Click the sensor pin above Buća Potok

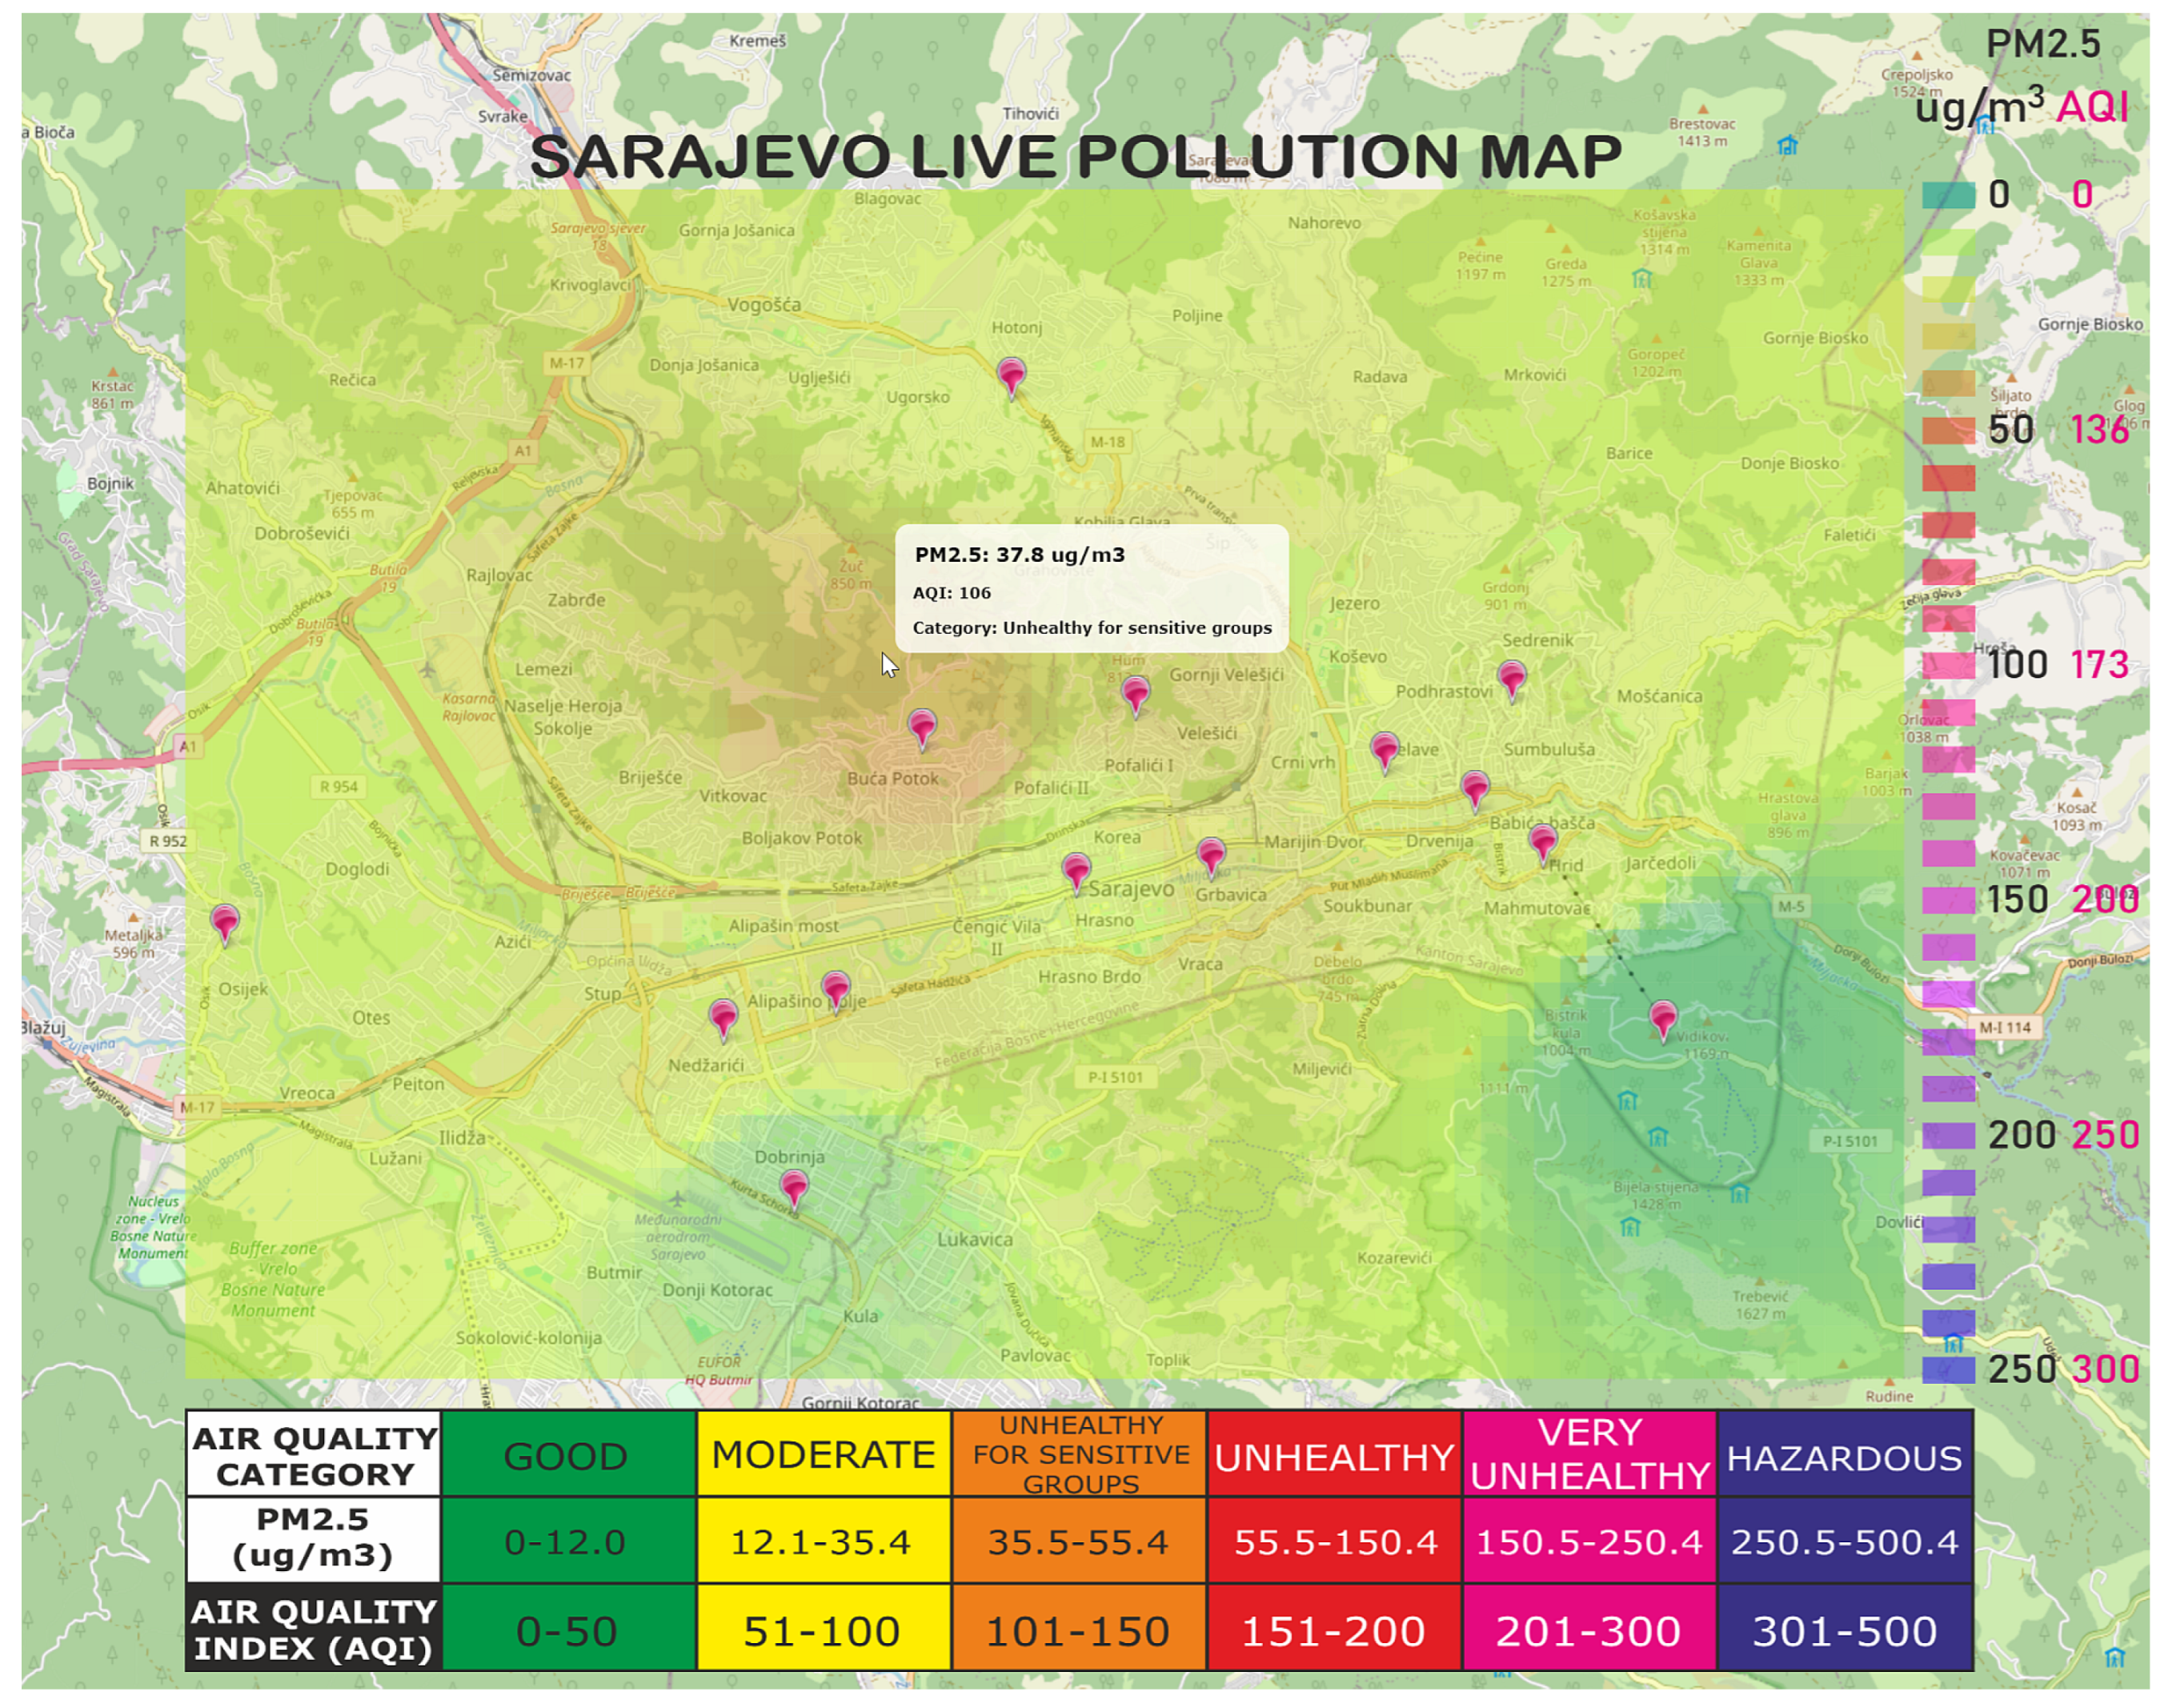click(x=922, y=726)
